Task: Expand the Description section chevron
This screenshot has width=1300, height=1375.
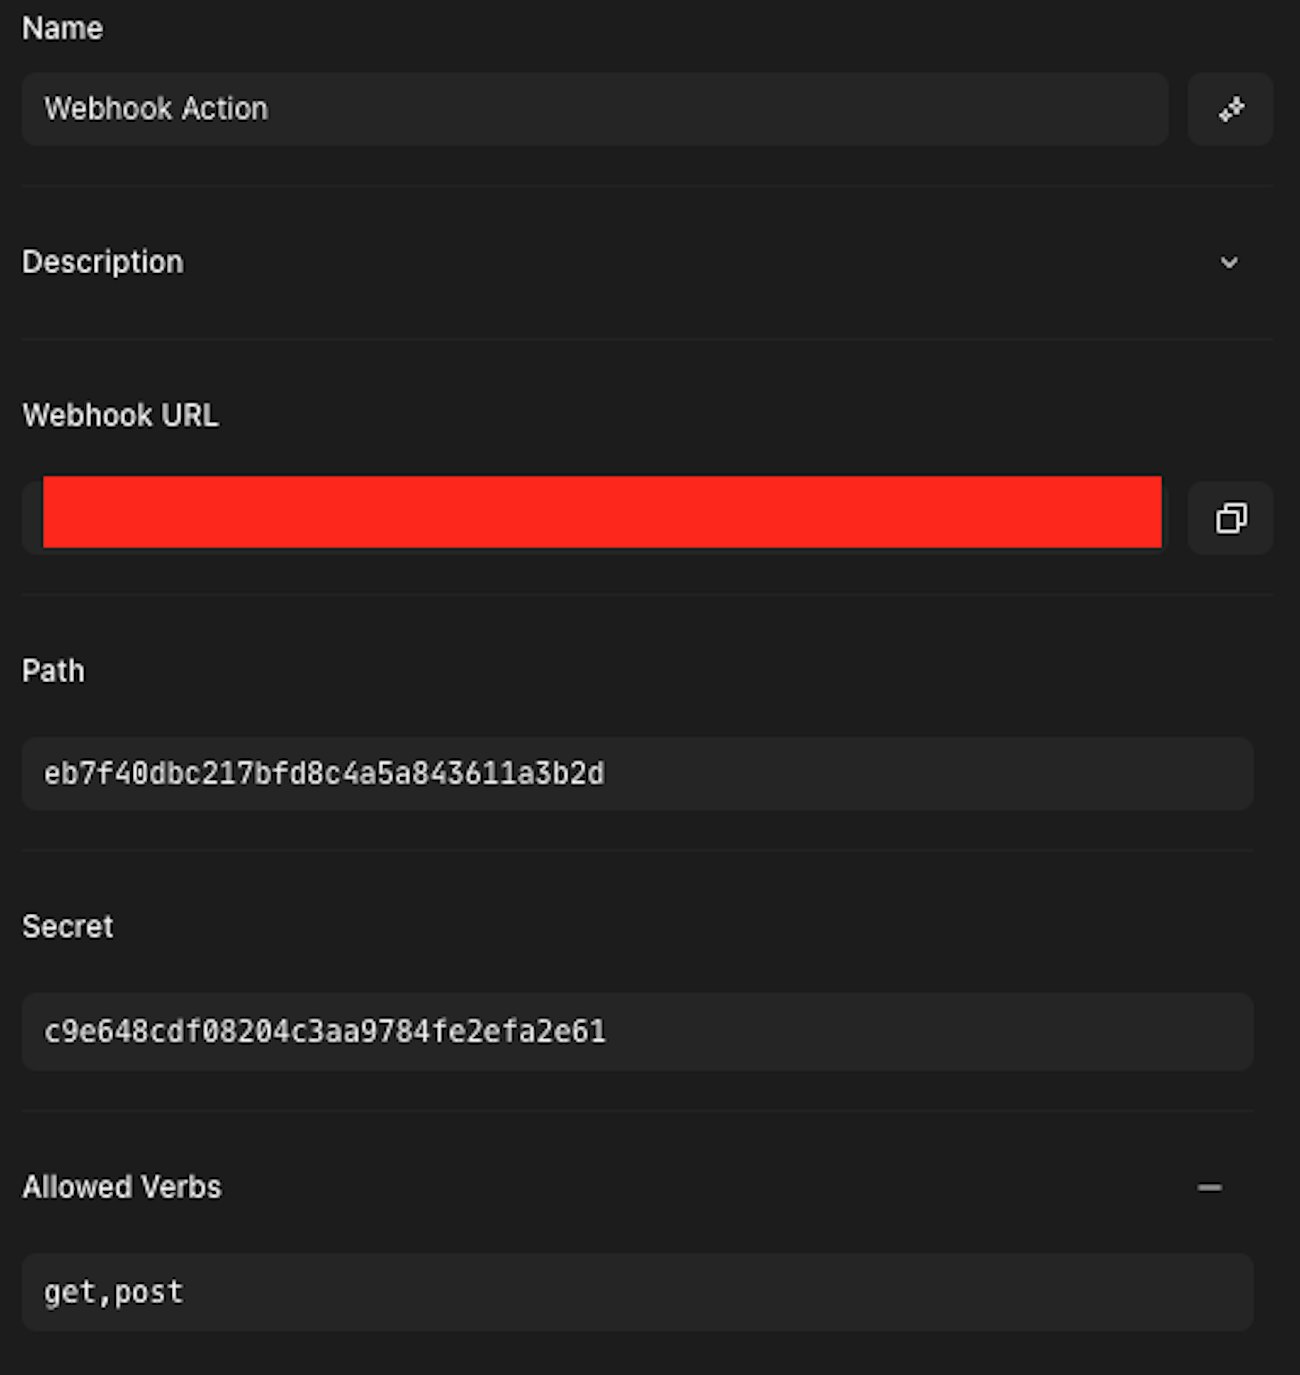Action: coord(1229,263)
